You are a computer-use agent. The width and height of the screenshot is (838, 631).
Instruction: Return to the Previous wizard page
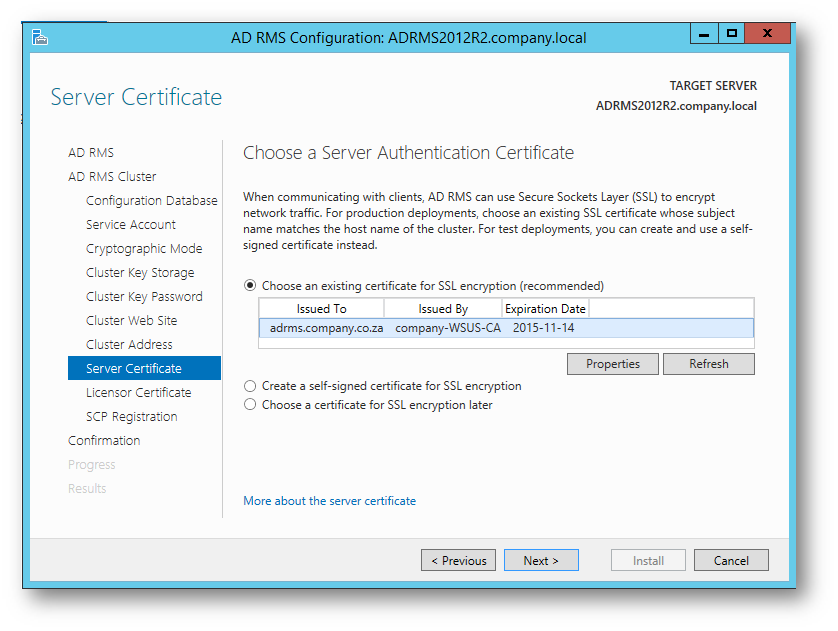458,560
